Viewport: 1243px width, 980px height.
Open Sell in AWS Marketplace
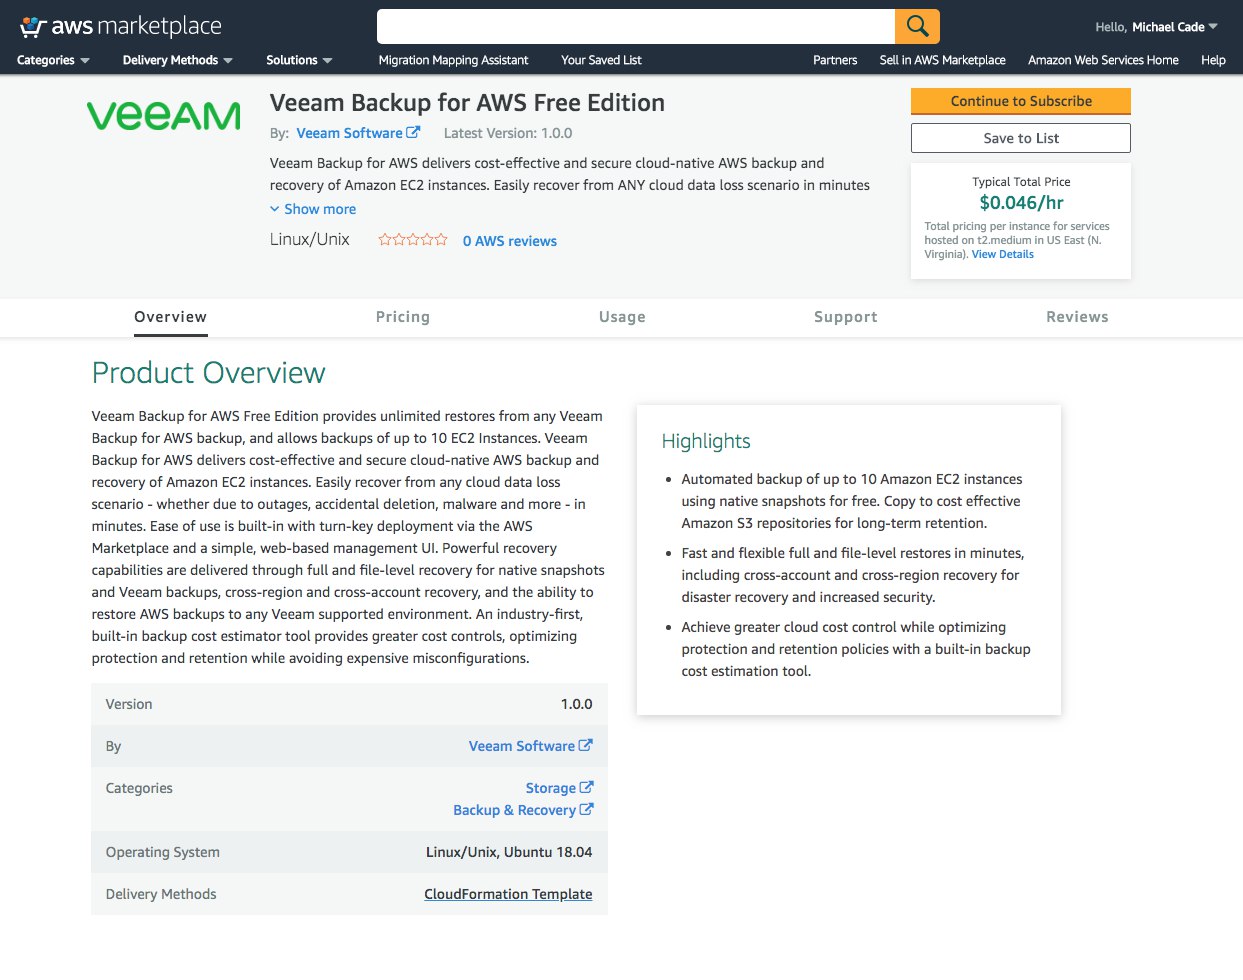(942, 60)
